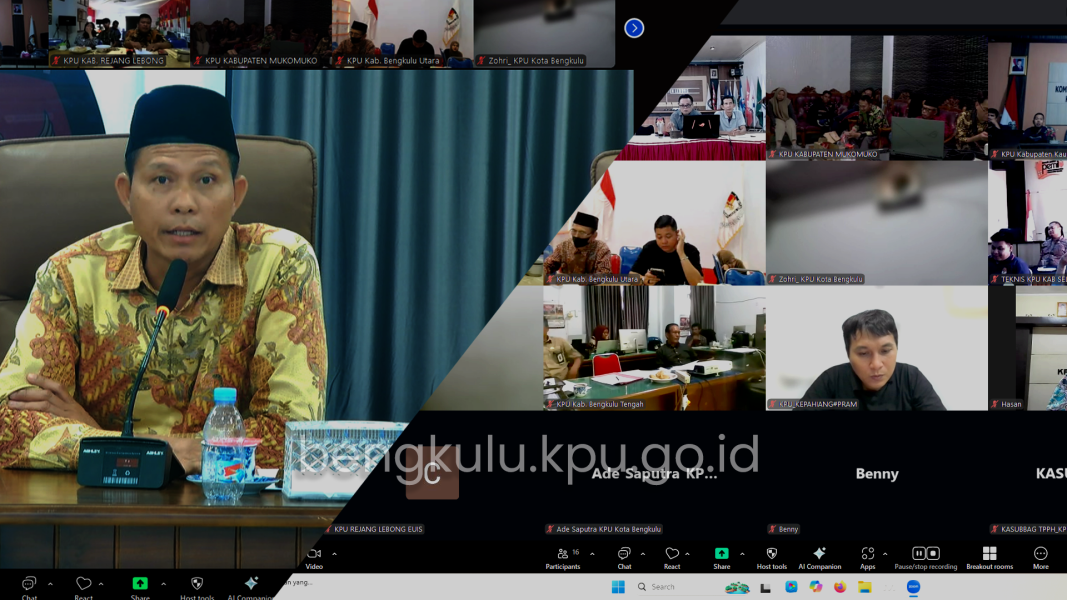Expand the Video options arrow

334,553
